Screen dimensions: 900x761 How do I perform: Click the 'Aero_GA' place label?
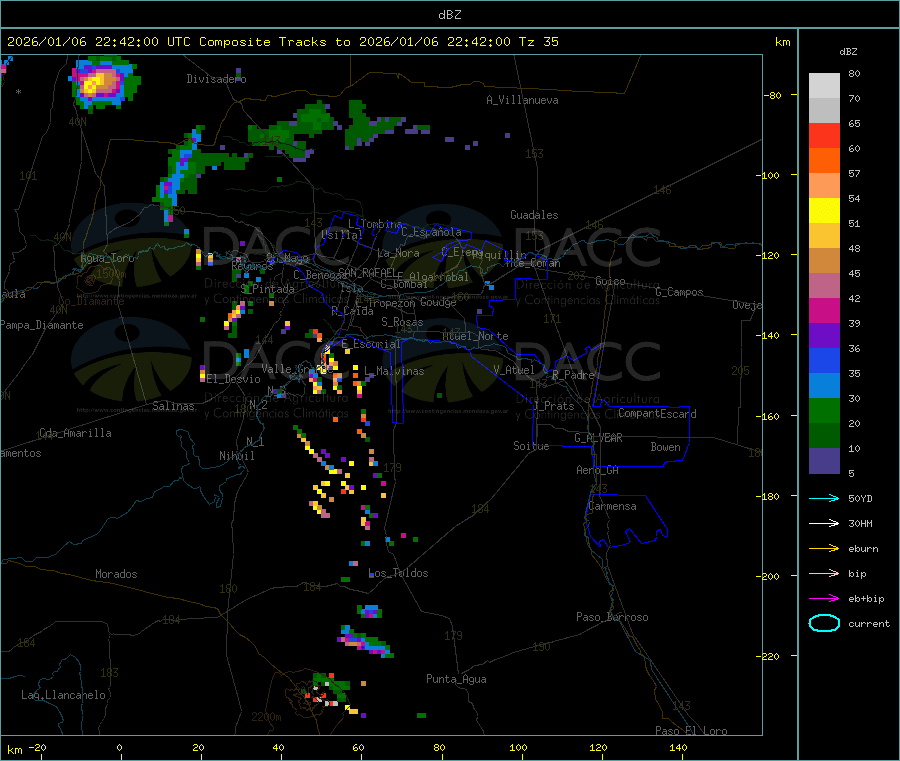click(x=597, y=470)
